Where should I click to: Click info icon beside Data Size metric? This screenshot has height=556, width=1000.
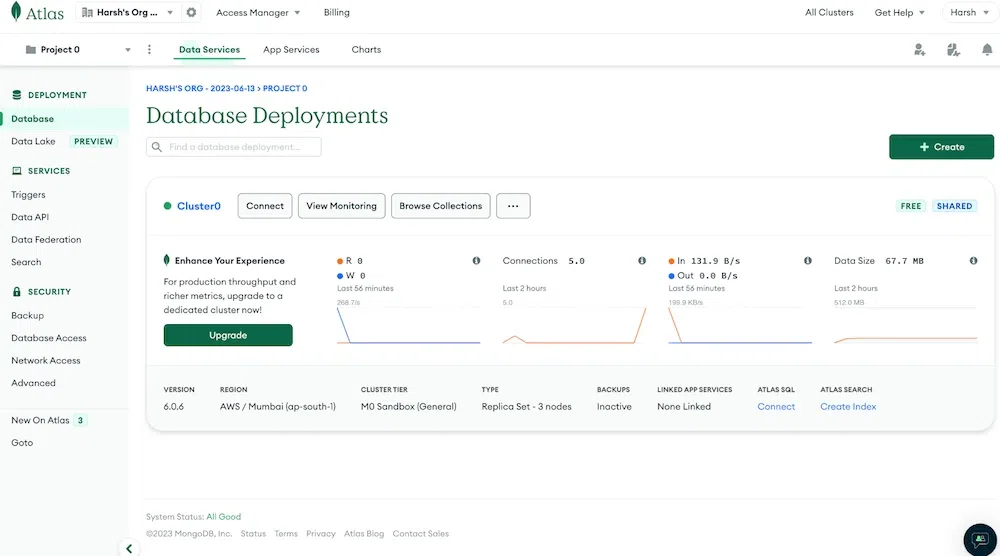973,261
